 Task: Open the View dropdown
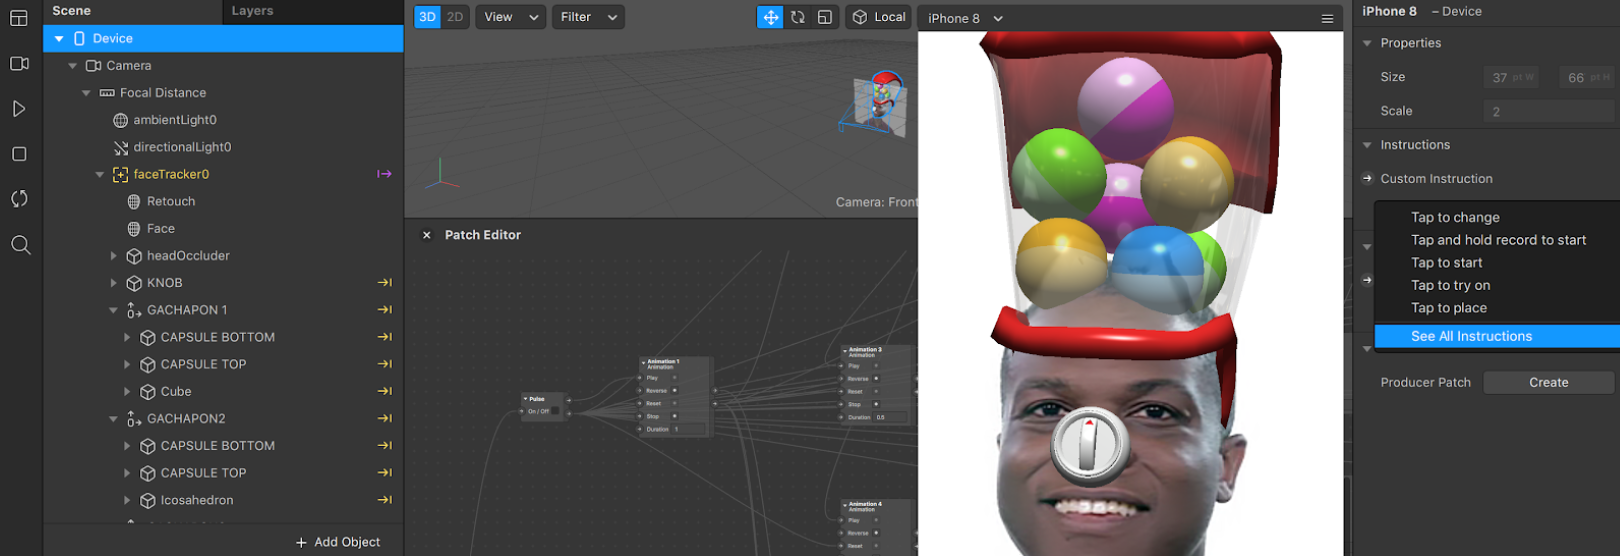[x=510, y=17]
